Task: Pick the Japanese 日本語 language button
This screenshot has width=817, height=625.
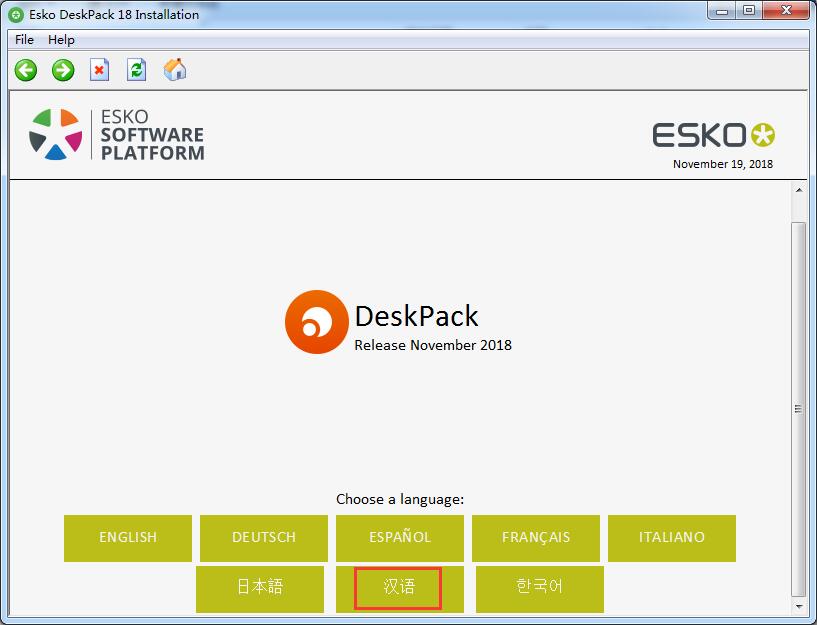Action: pos(260,589)
